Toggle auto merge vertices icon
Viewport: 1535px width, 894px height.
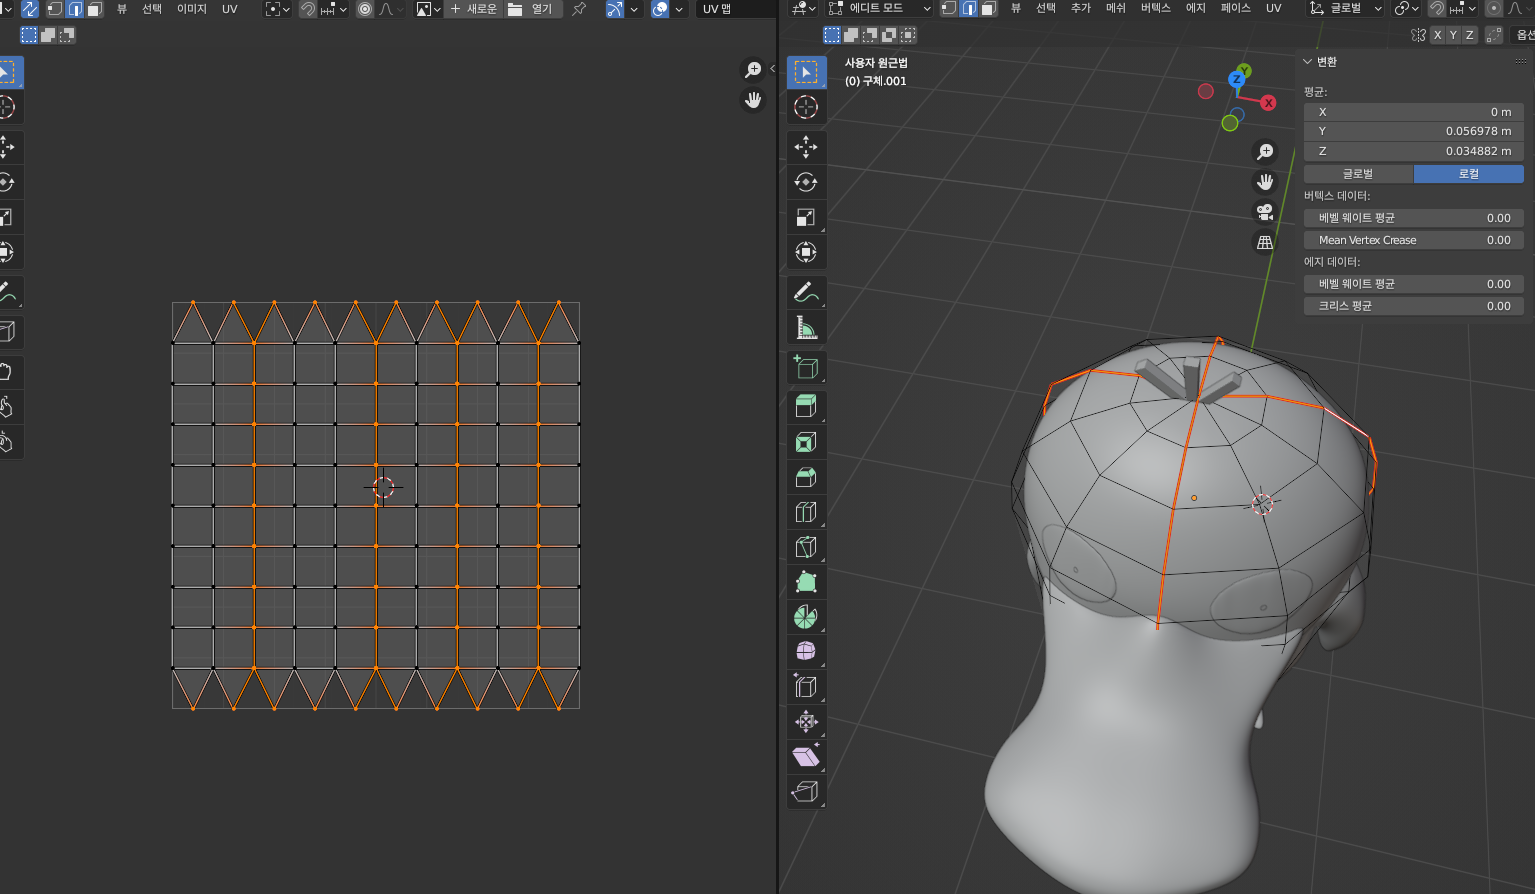pyautogui.click(x=1493, y=35)
